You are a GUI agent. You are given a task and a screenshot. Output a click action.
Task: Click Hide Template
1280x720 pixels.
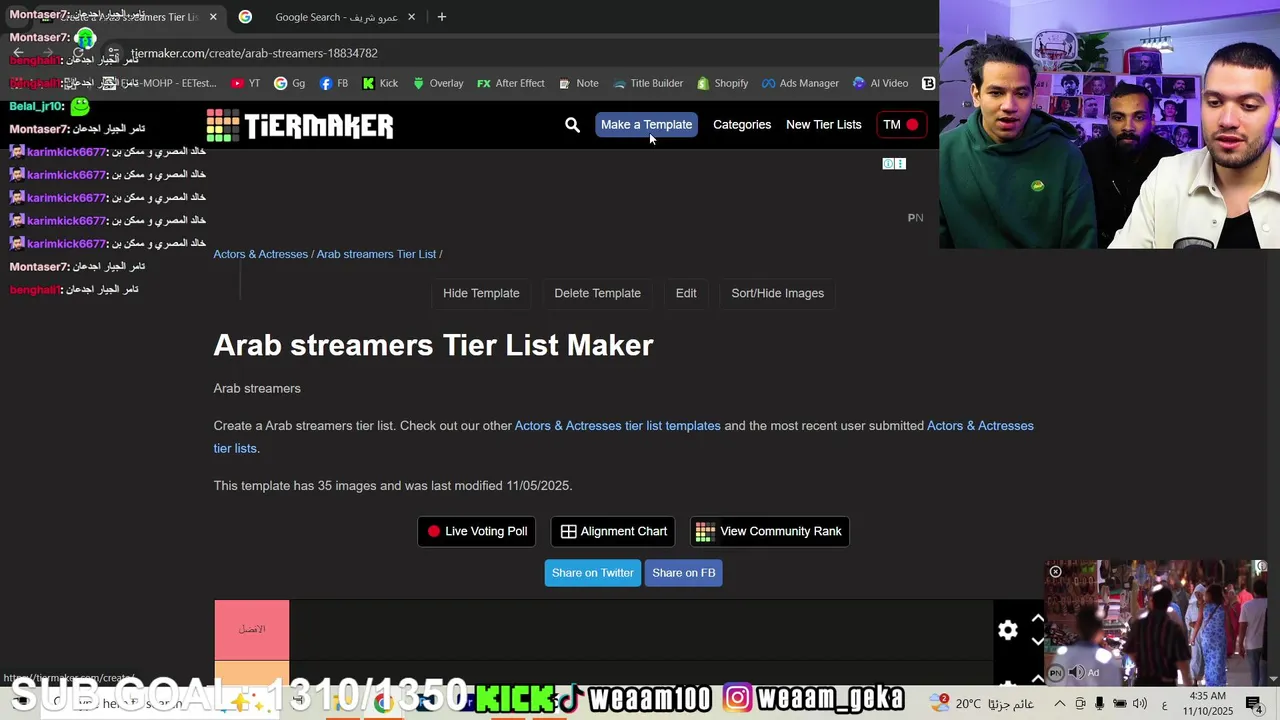[481, 293]
